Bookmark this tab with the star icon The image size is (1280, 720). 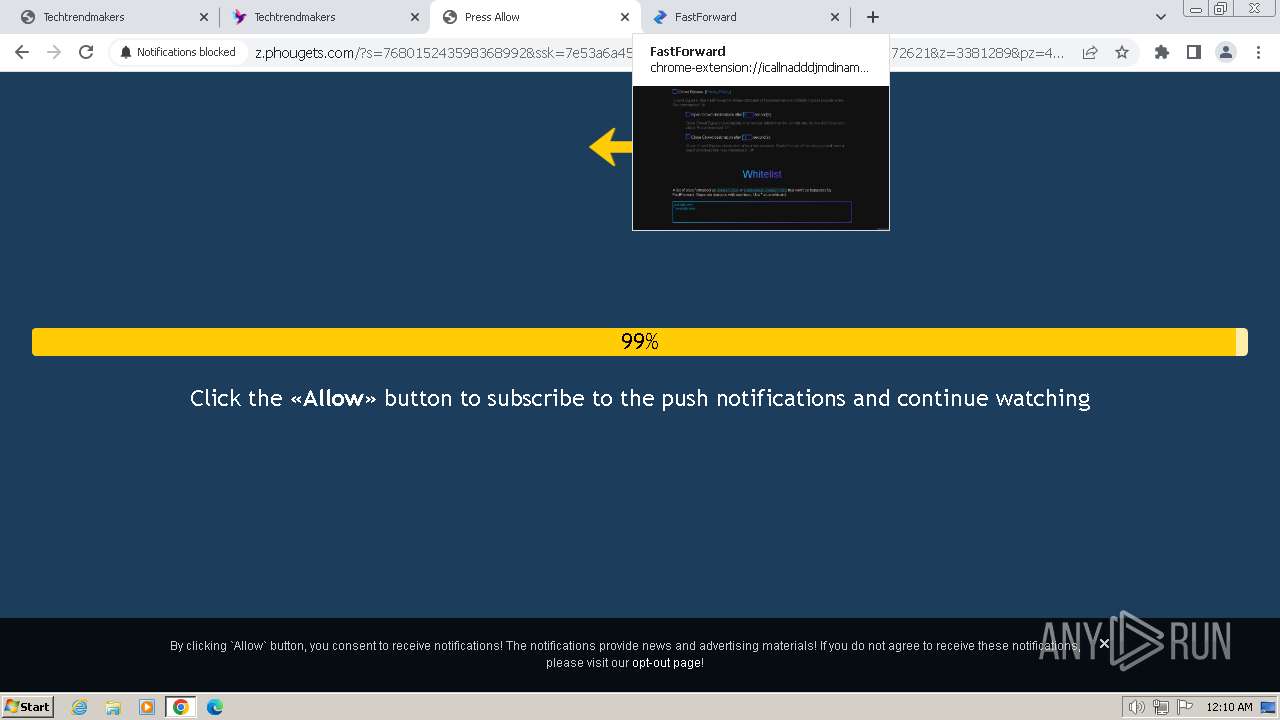tap(1122, 52)
